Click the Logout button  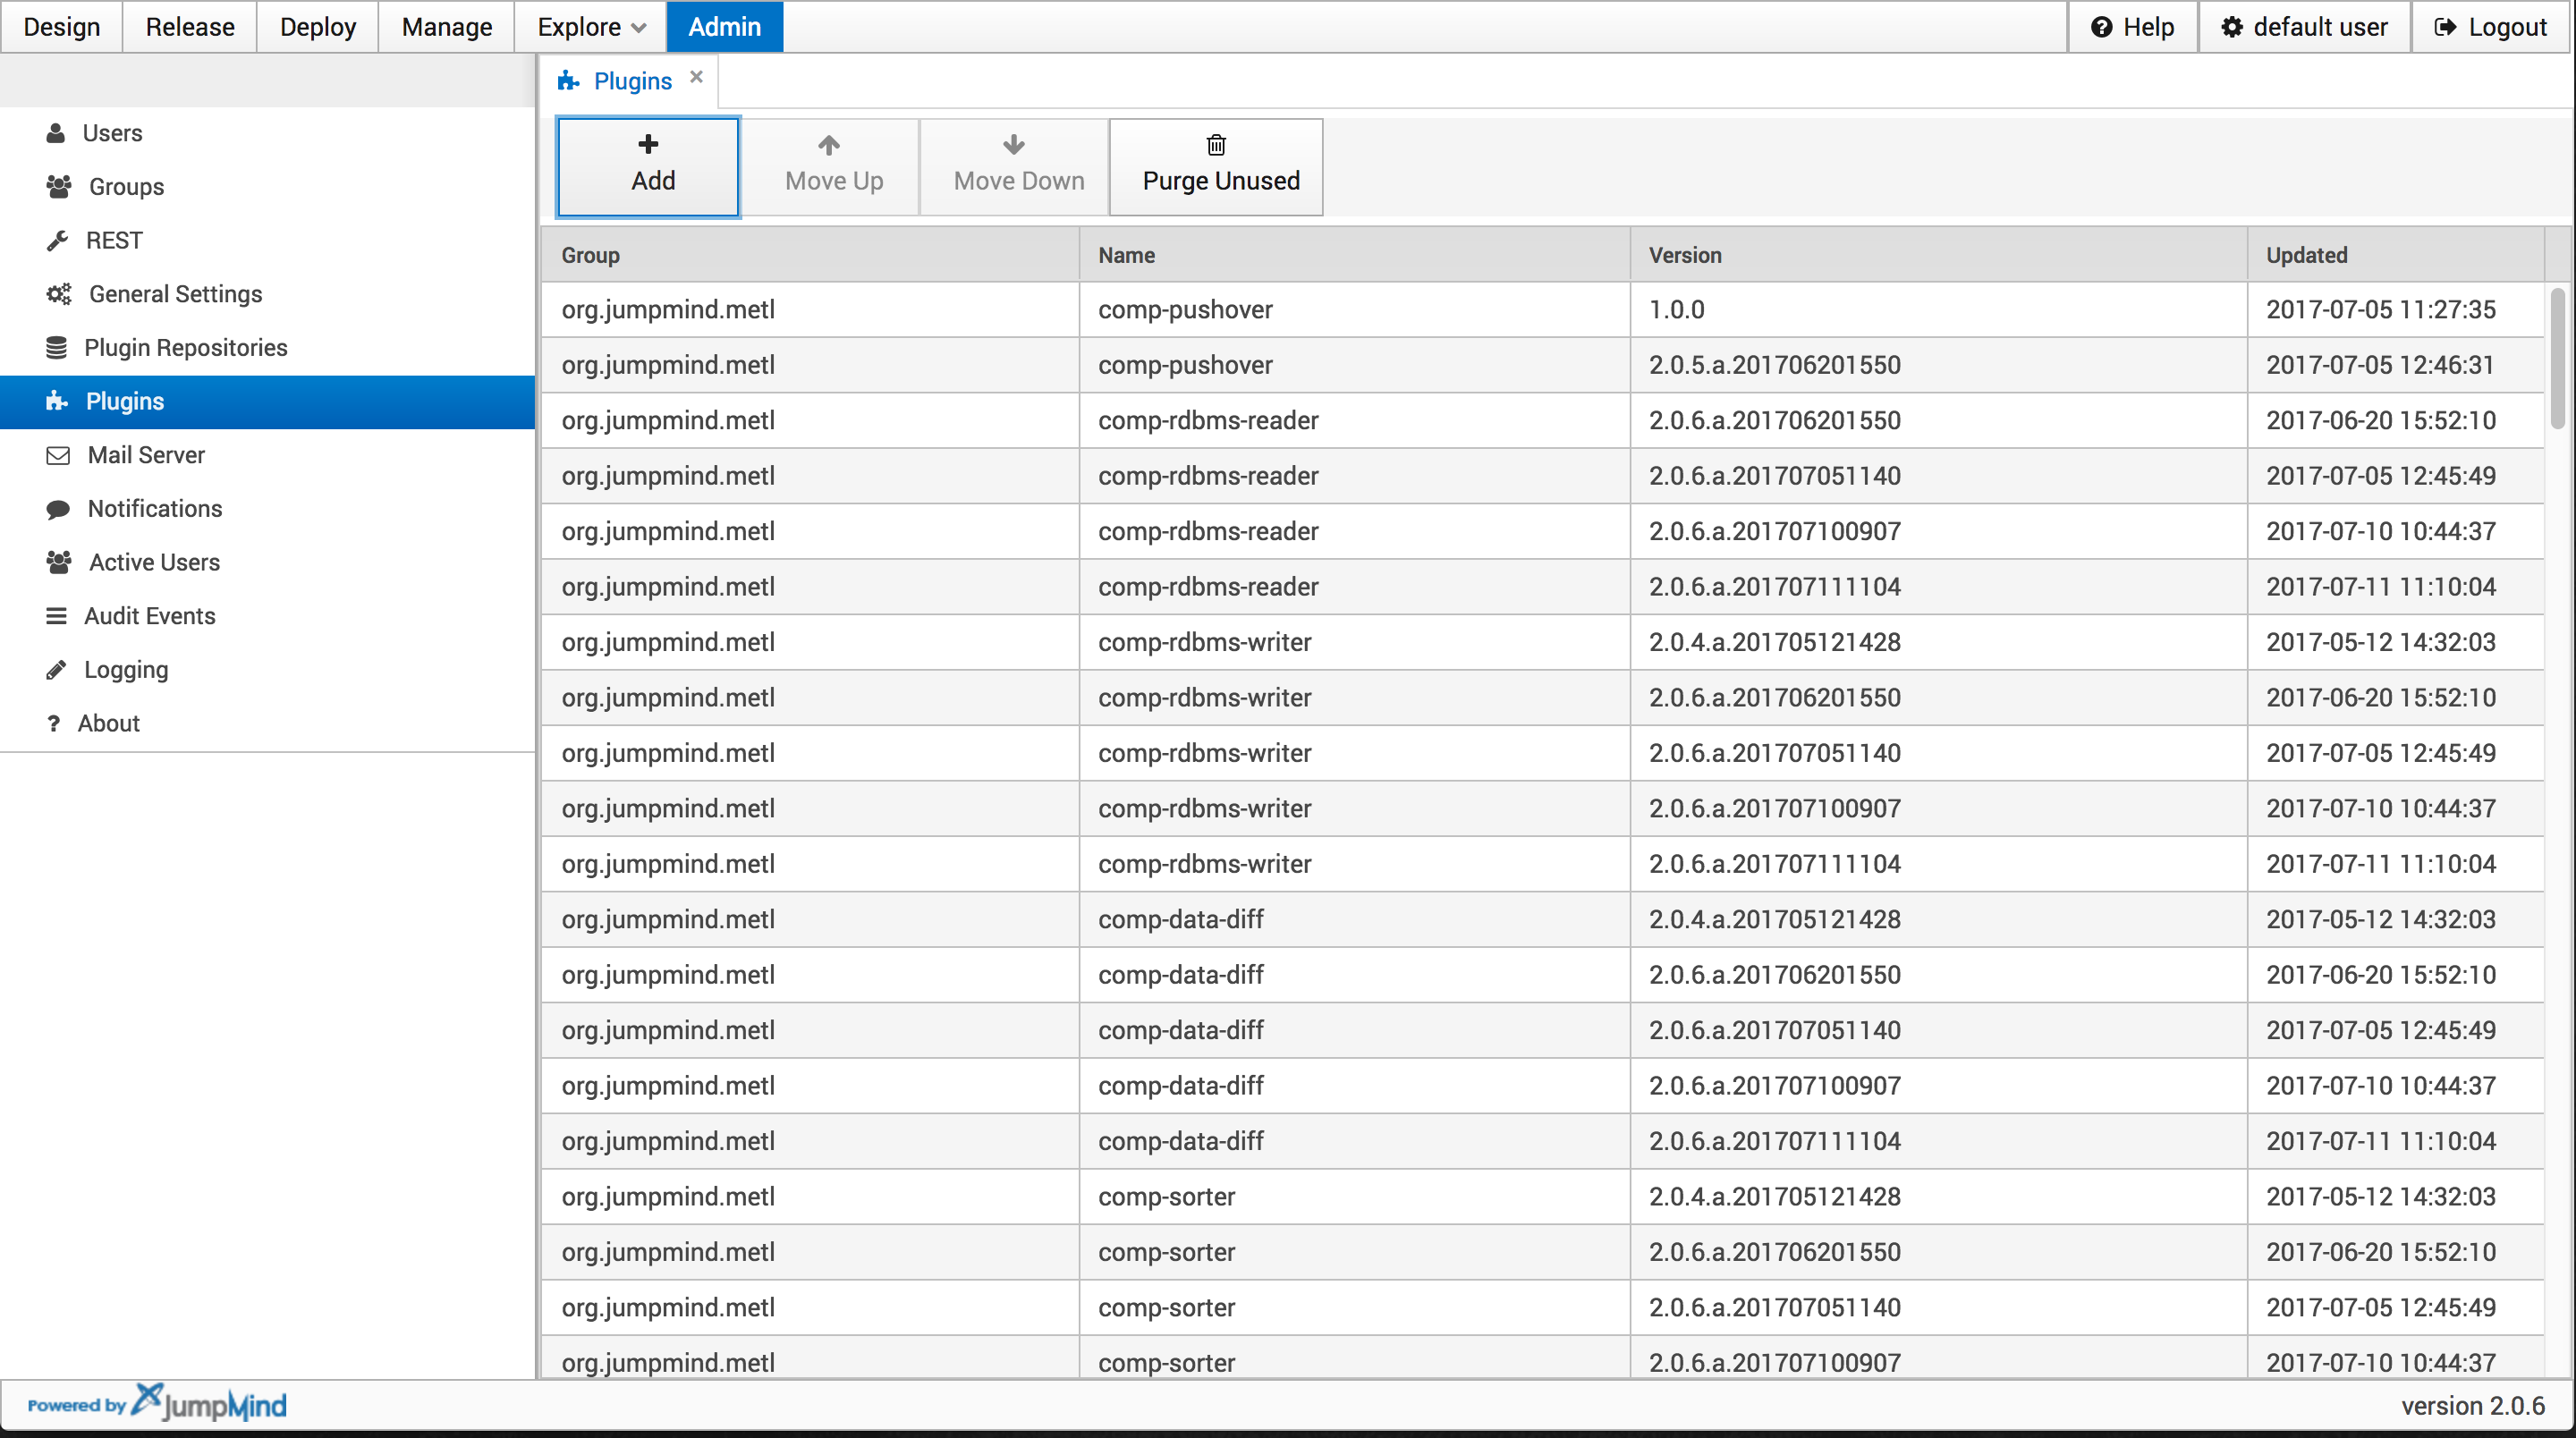click(2491, 27)
